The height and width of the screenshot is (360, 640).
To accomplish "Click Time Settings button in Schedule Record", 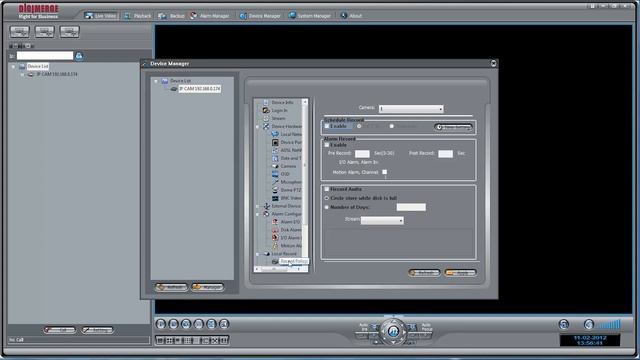I will (453, 127).
